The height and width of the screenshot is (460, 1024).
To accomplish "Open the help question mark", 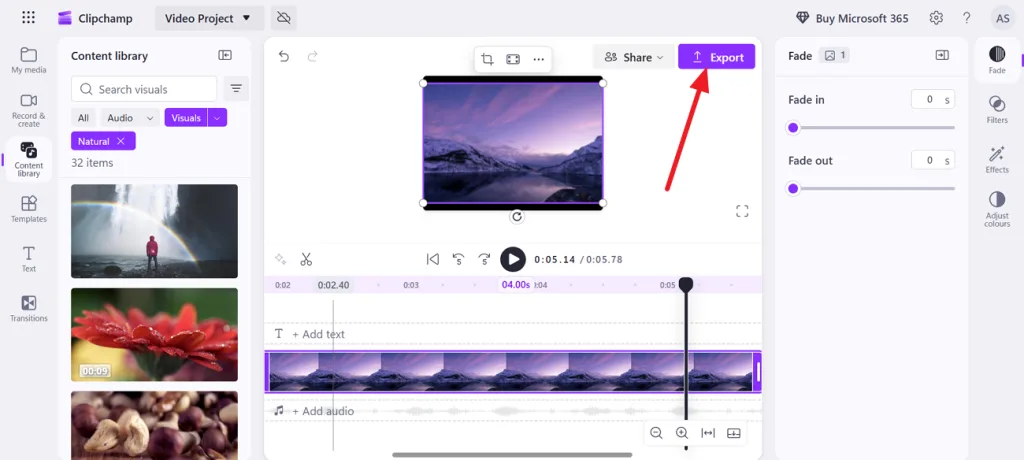I will pyautogui.click(x=967, y=18).
